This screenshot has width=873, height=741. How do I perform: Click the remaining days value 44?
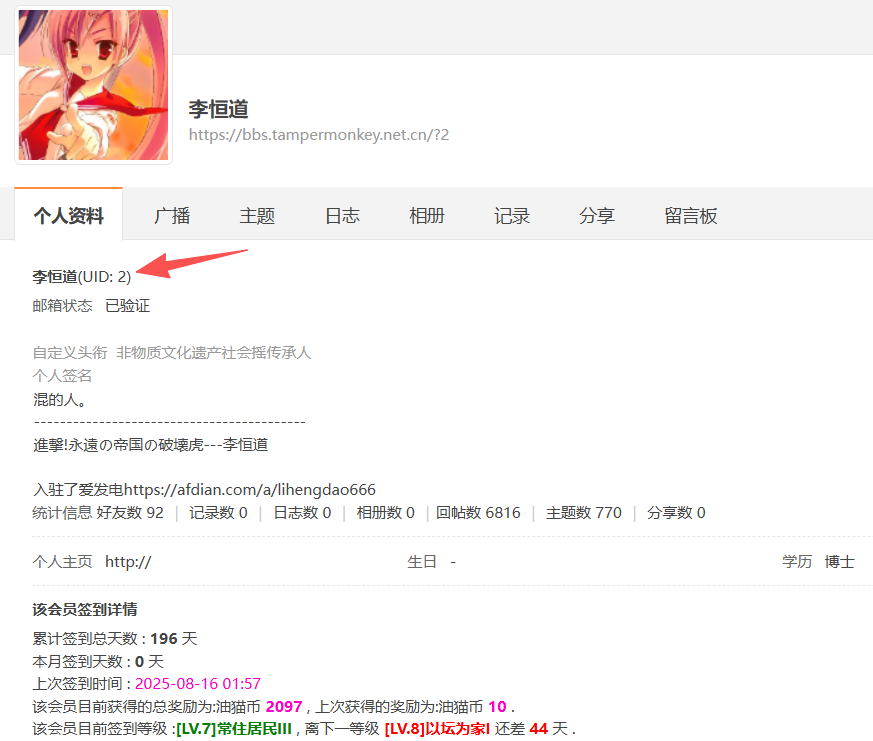538,729
